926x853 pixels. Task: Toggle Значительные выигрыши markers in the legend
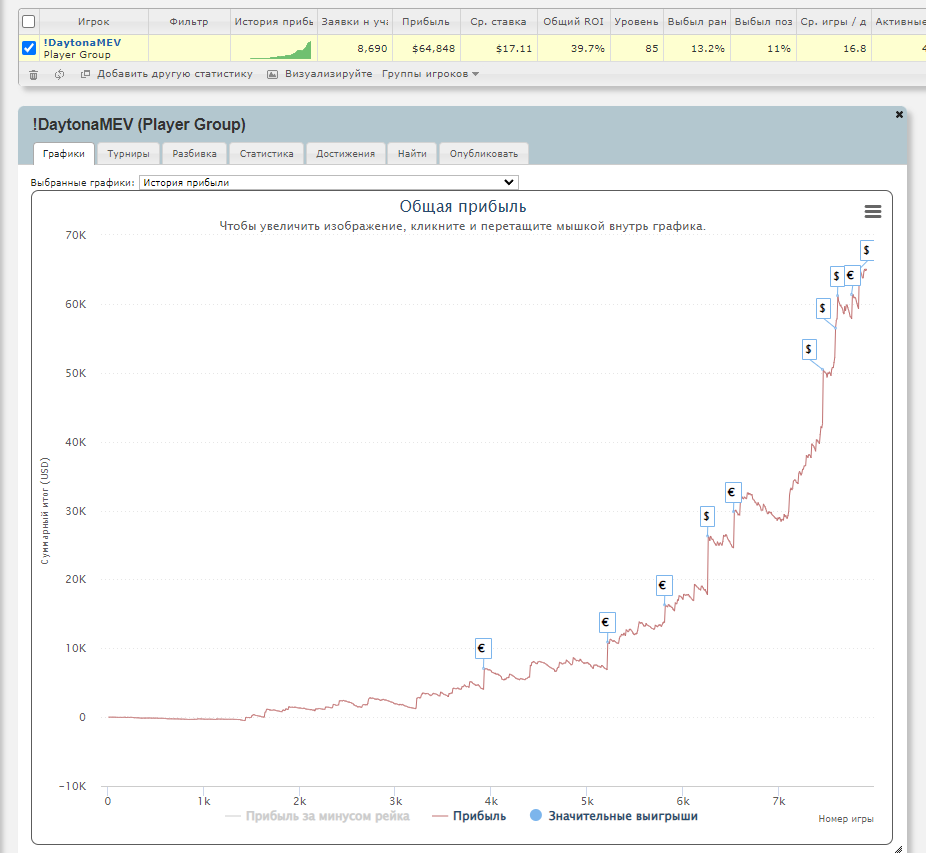(614, 816)
